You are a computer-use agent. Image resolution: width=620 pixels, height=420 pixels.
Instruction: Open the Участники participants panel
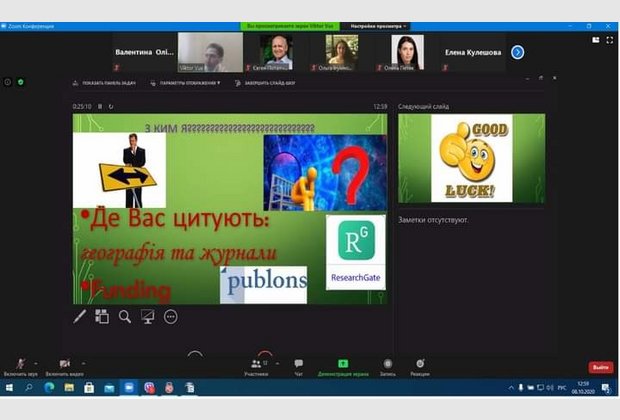(x=256, y=367)
